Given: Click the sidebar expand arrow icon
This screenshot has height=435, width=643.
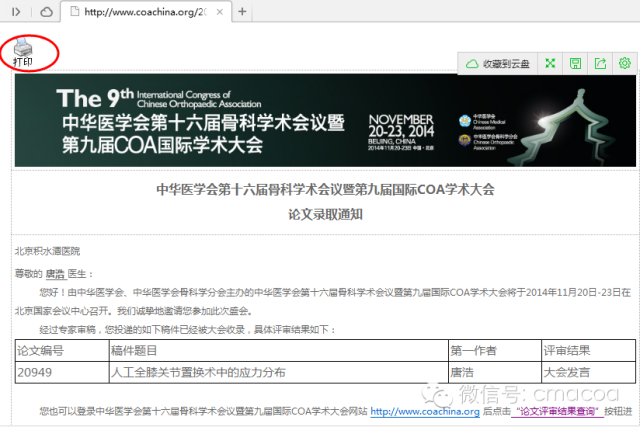Looking at the screenshot, I should point(16,11).
